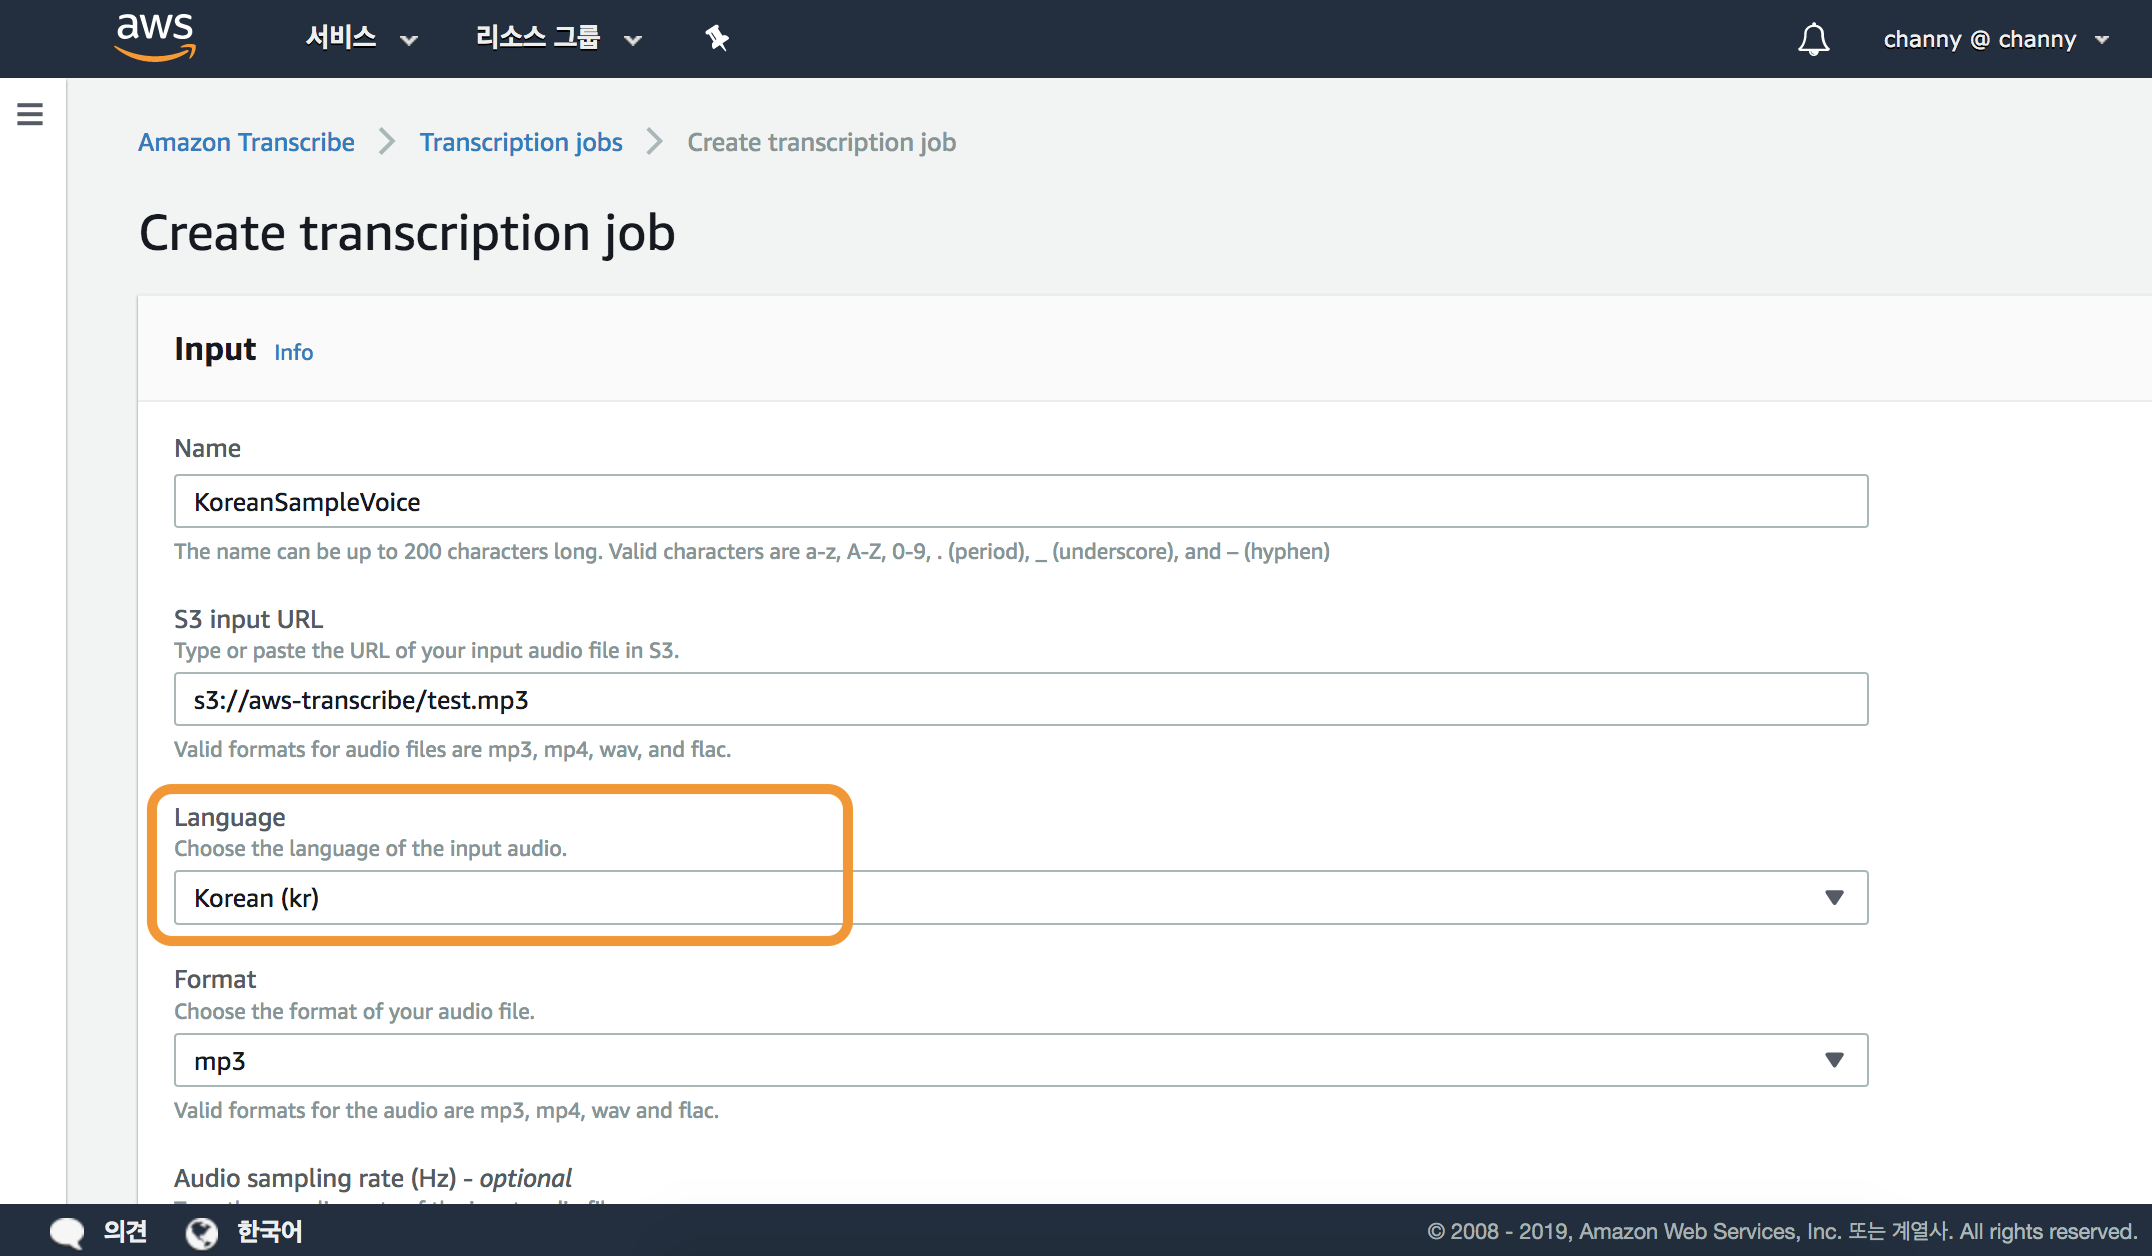This screenshot has height=1256, width=2152.
Task: Click the arrow on the Format select box
Action: click(1834, 1060)
